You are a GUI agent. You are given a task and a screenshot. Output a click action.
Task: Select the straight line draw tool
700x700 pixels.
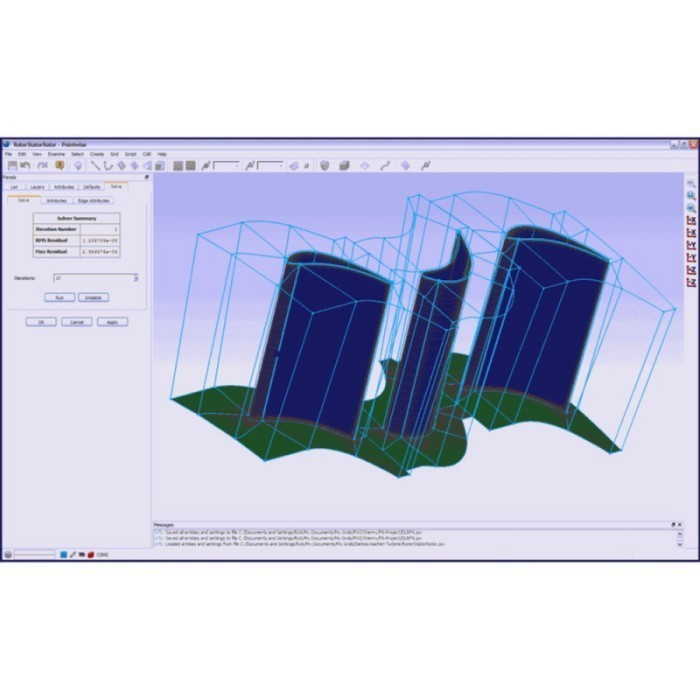[x=95, y=166]
